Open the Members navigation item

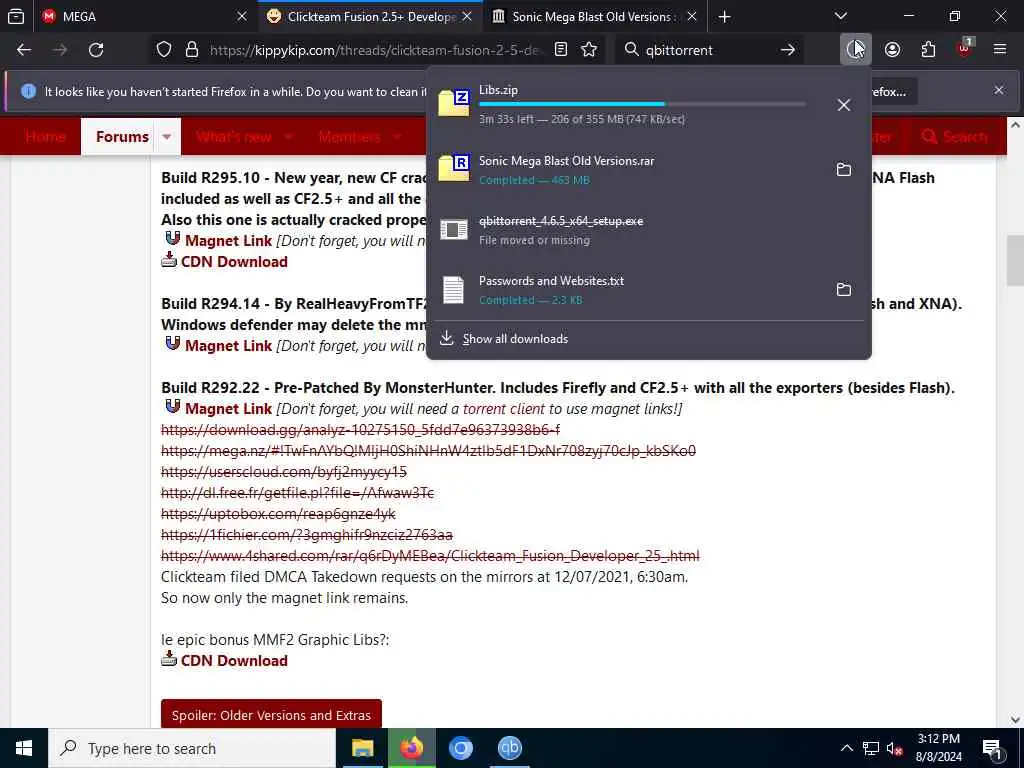click(349, 136)
